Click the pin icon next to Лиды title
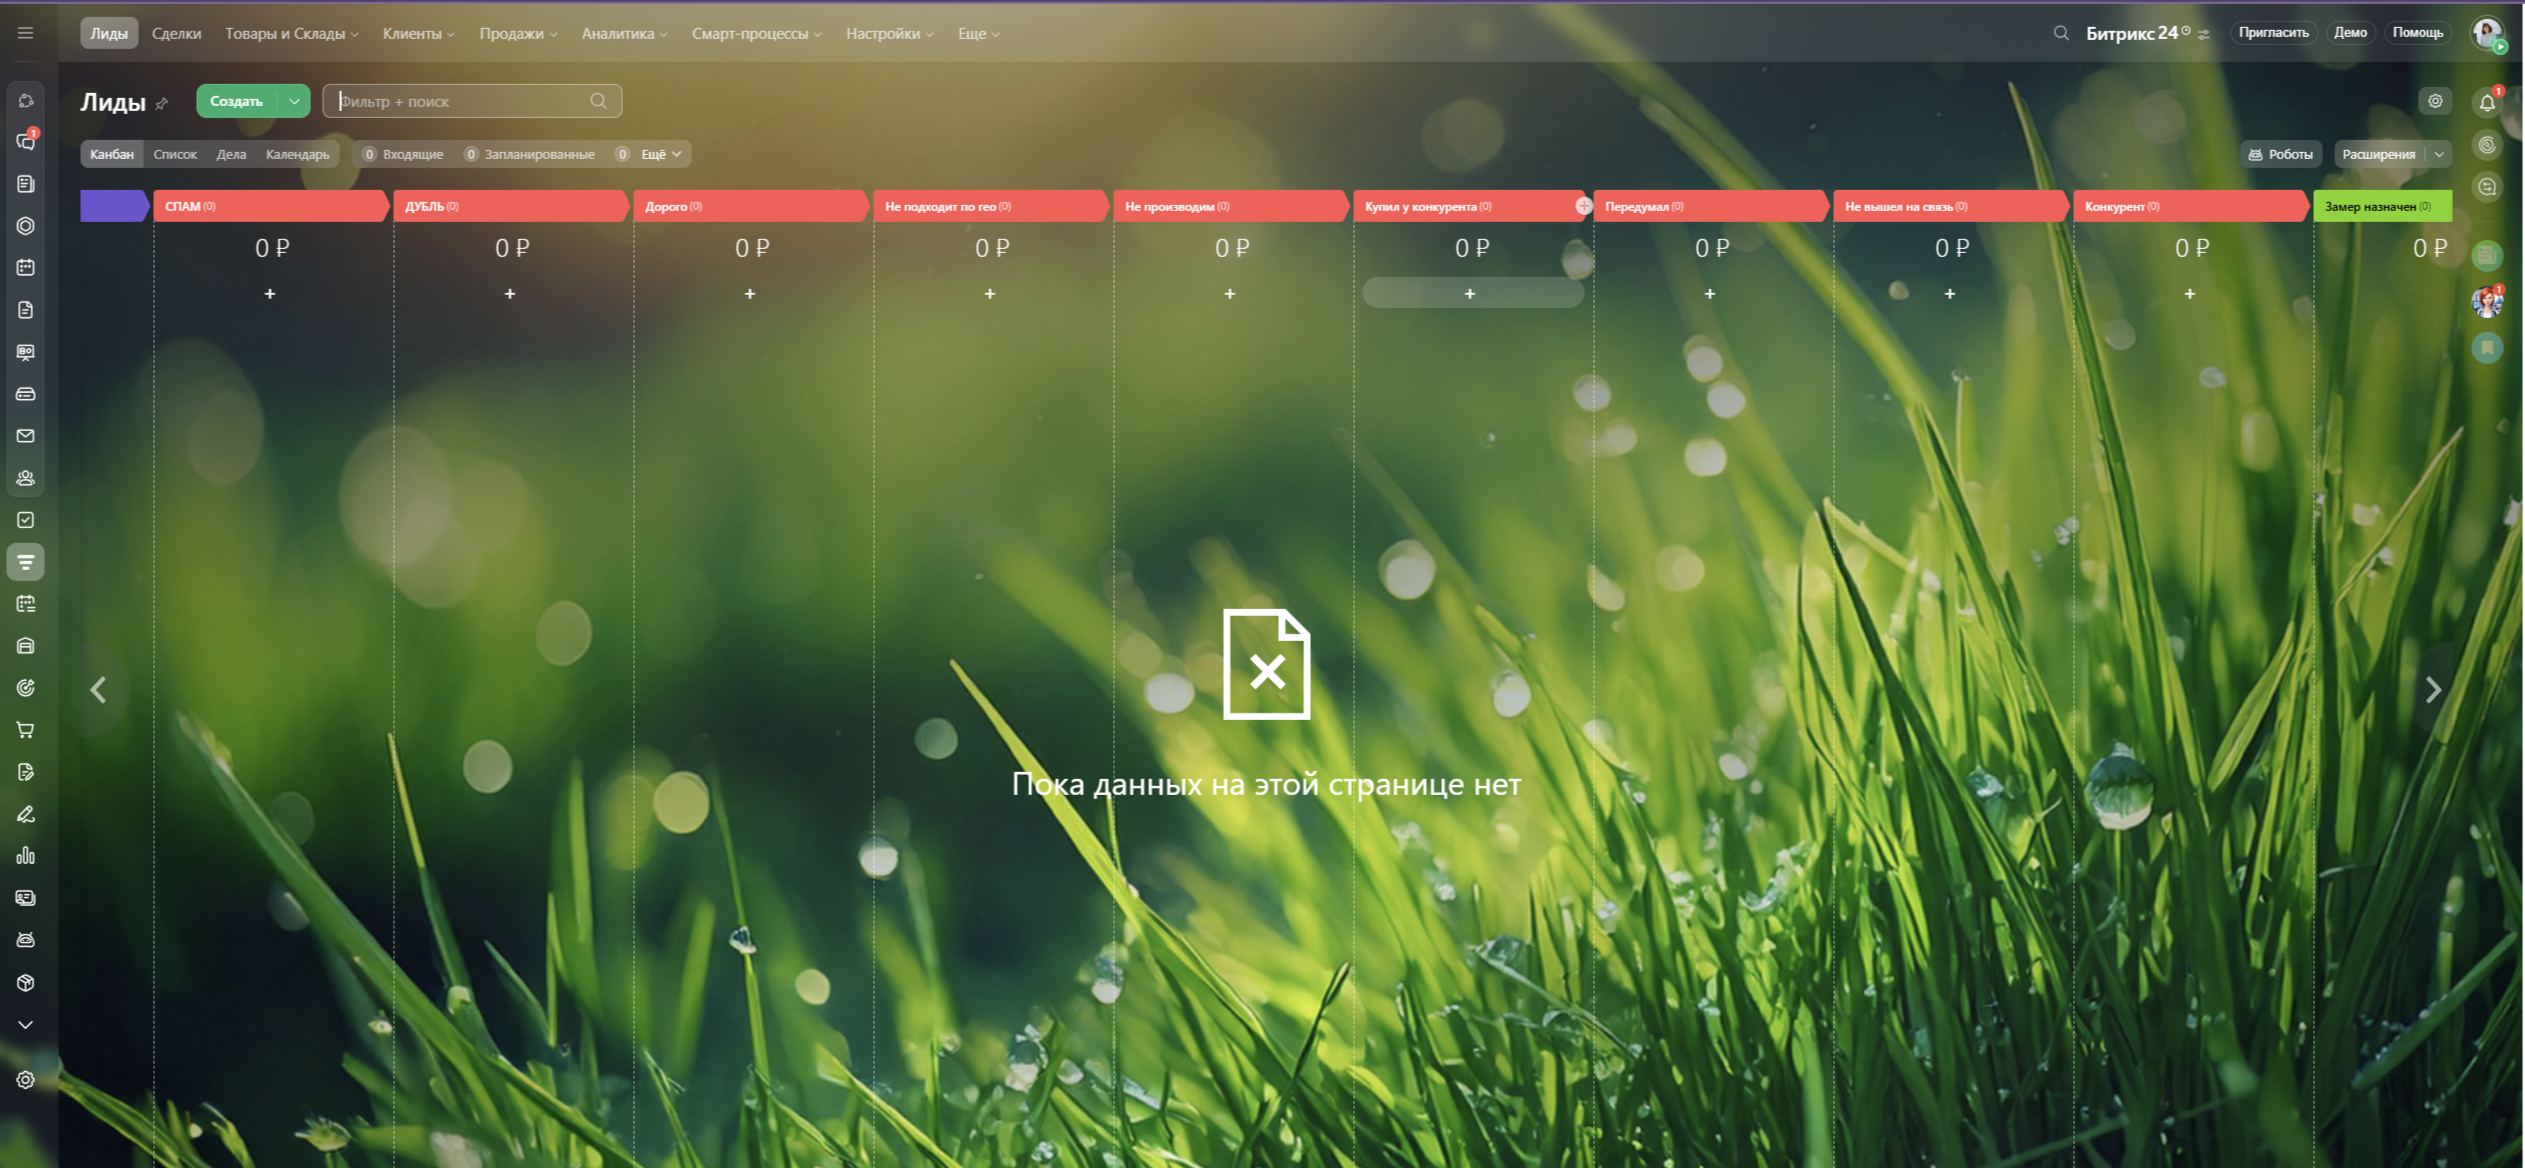Screen dimensions: 2525x1168 pyautogui.click(x=162, y=103)
